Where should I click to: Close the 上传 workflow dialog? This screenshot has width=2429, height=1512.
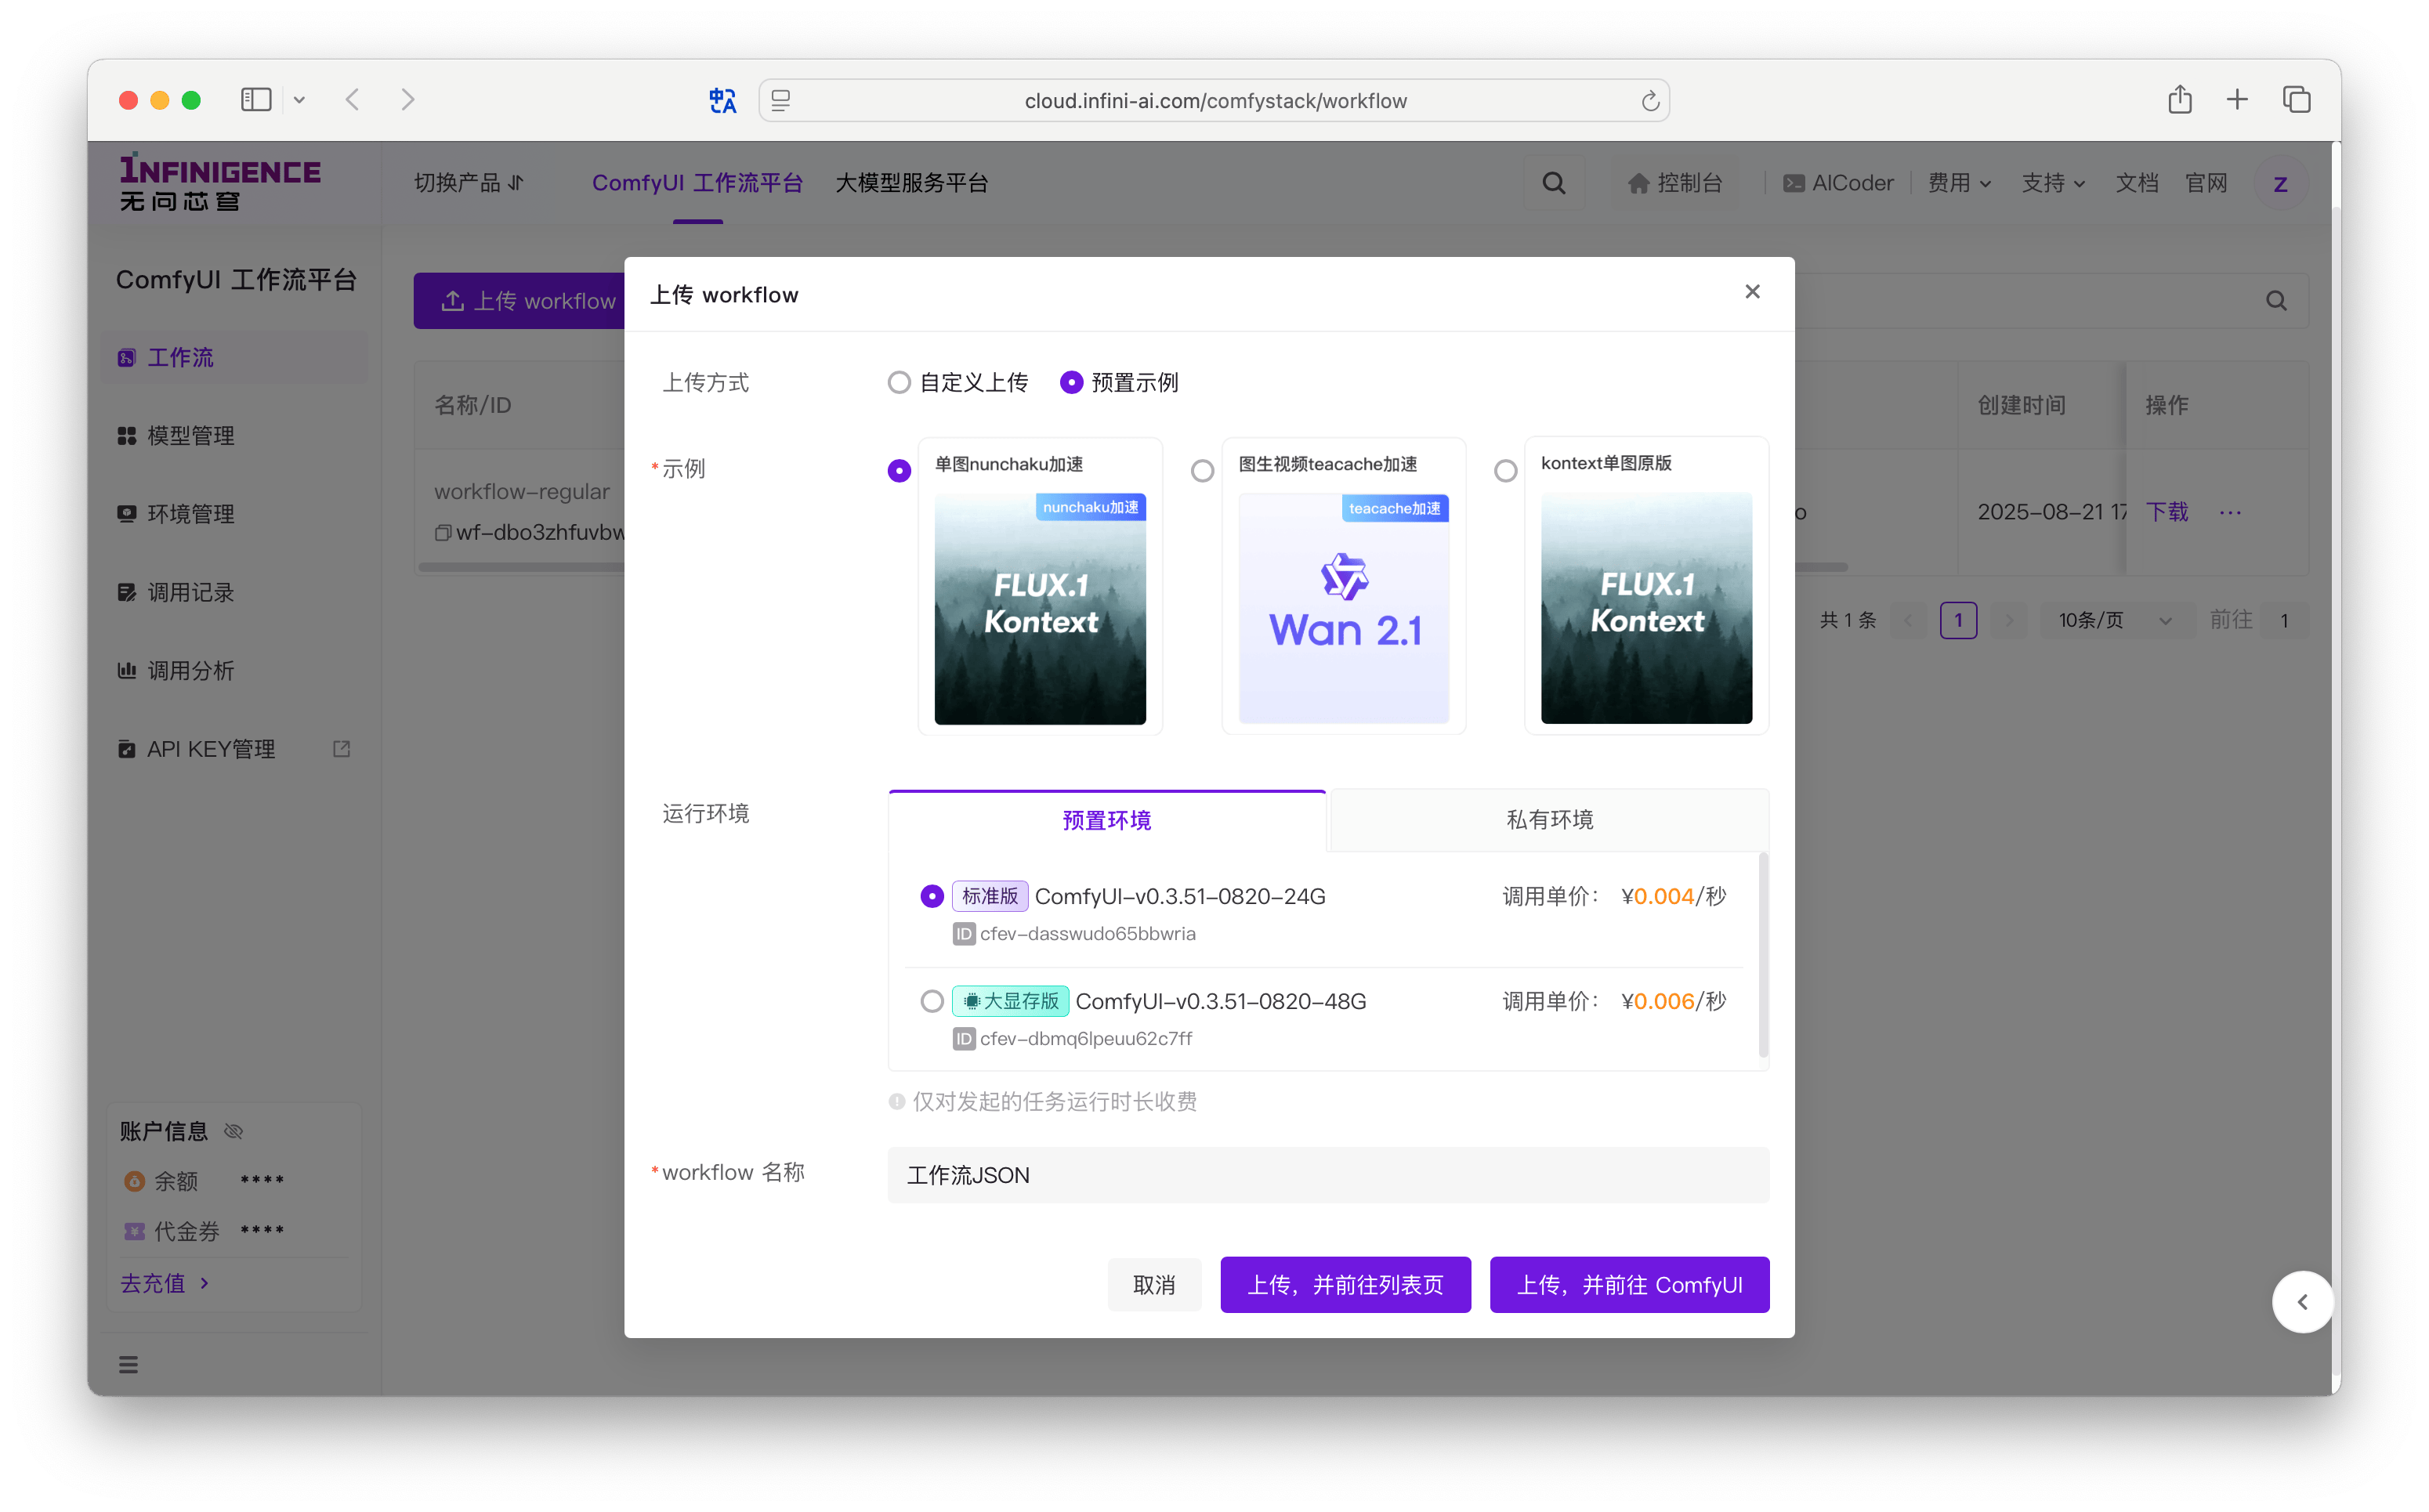1752,292
